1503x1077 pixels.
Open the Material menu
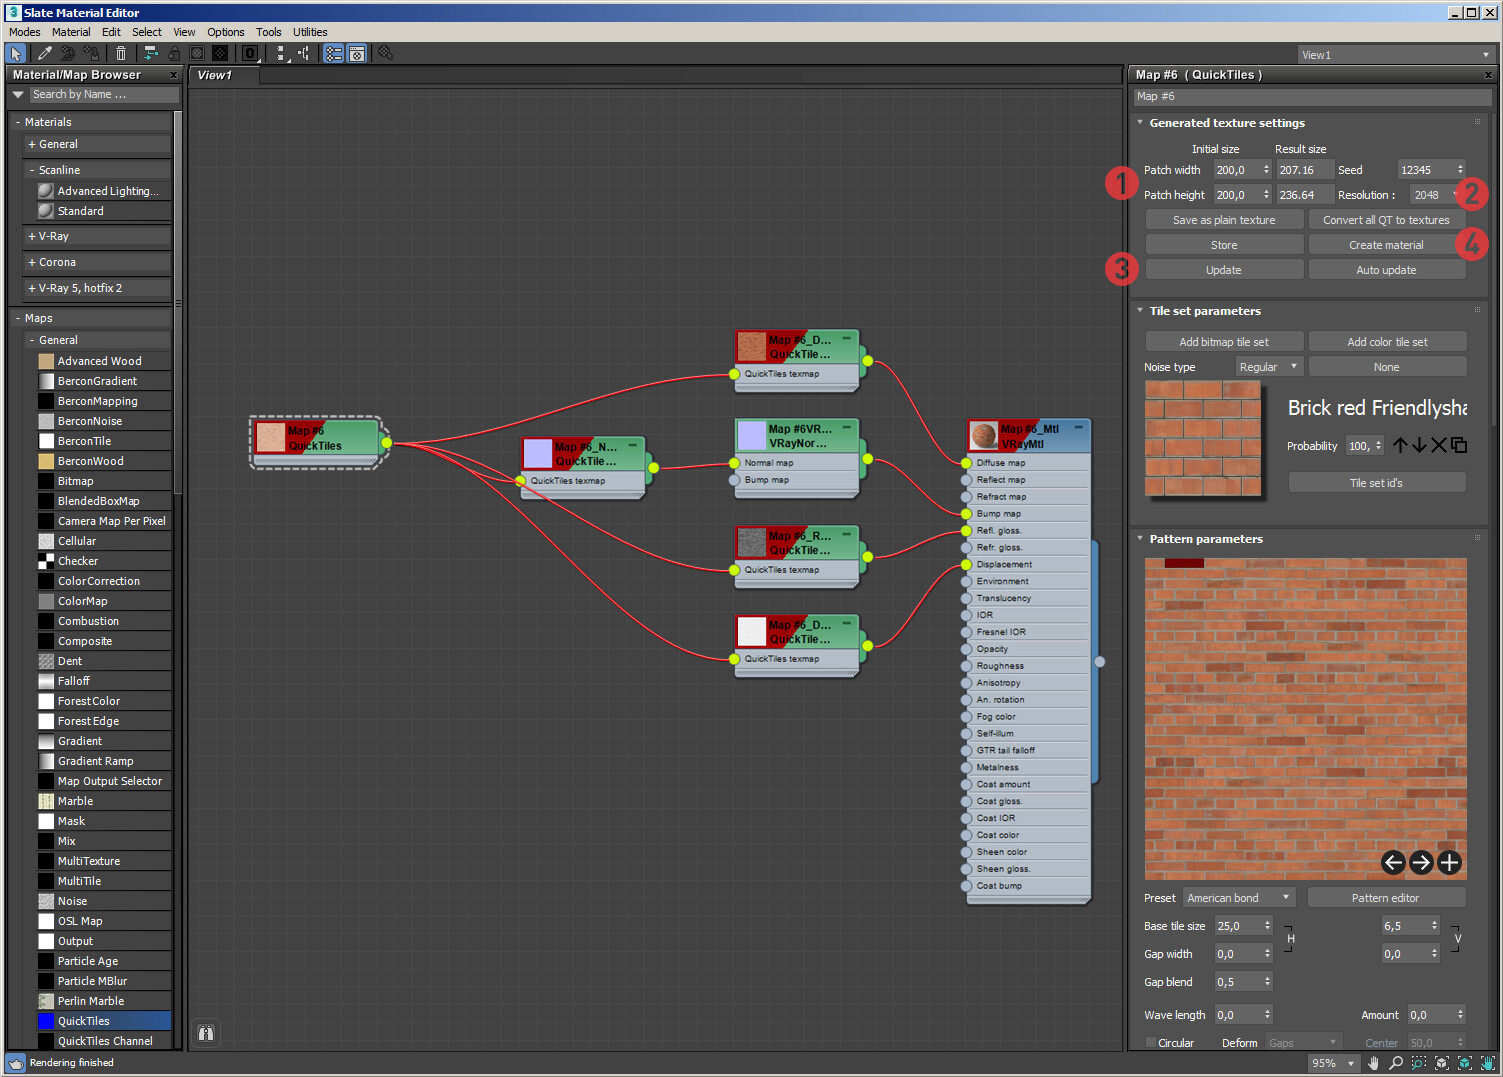point(71,32)
